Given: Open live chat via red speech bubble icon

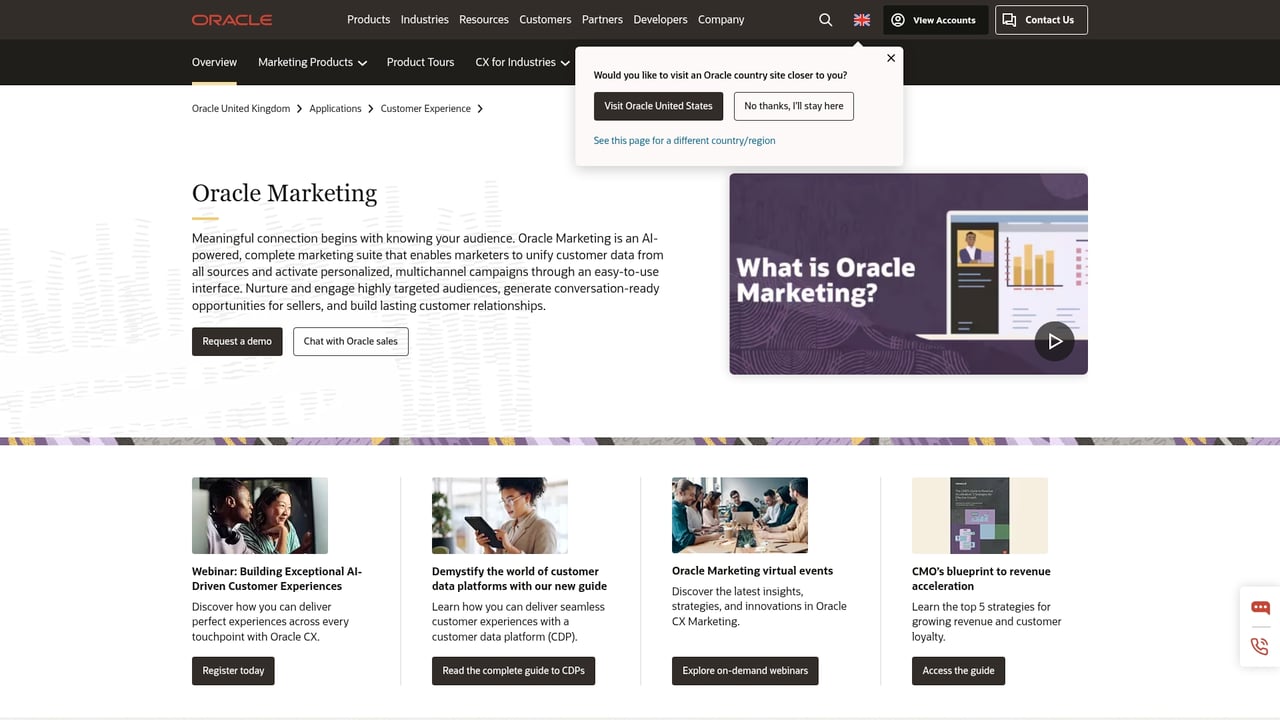Looking at the screenshot, I should click(1259, 607).
